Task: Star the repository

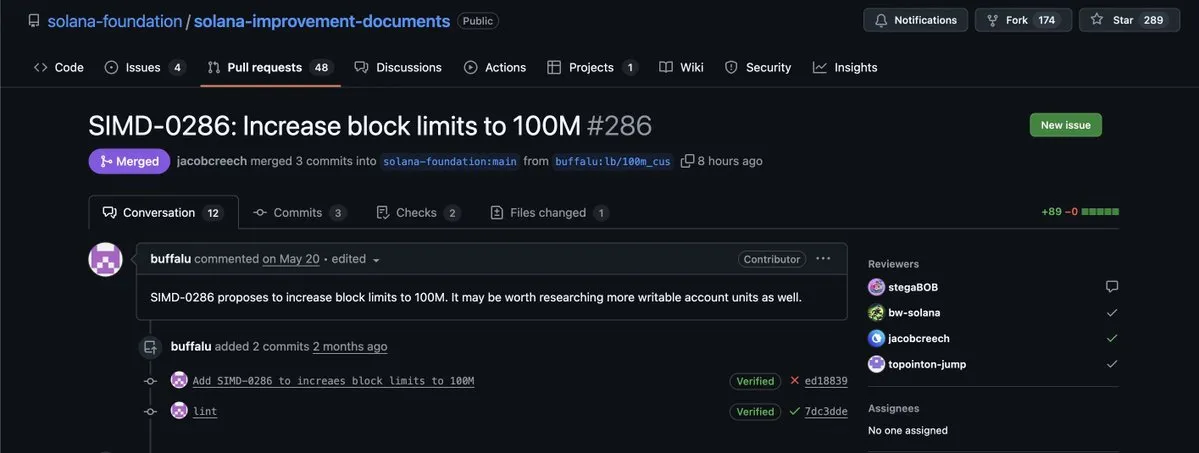Action: 1129,20
